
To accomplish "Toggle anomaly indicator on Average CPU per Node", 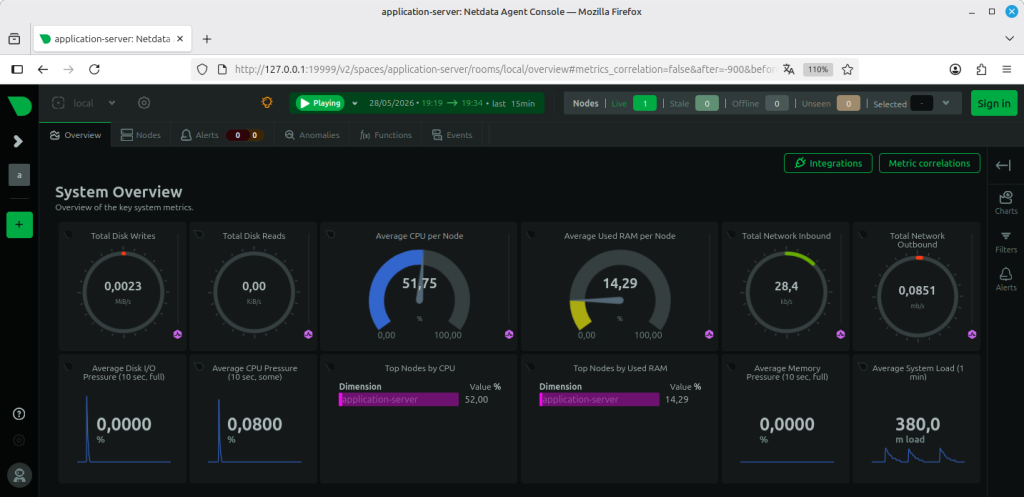I will [509, 334].
